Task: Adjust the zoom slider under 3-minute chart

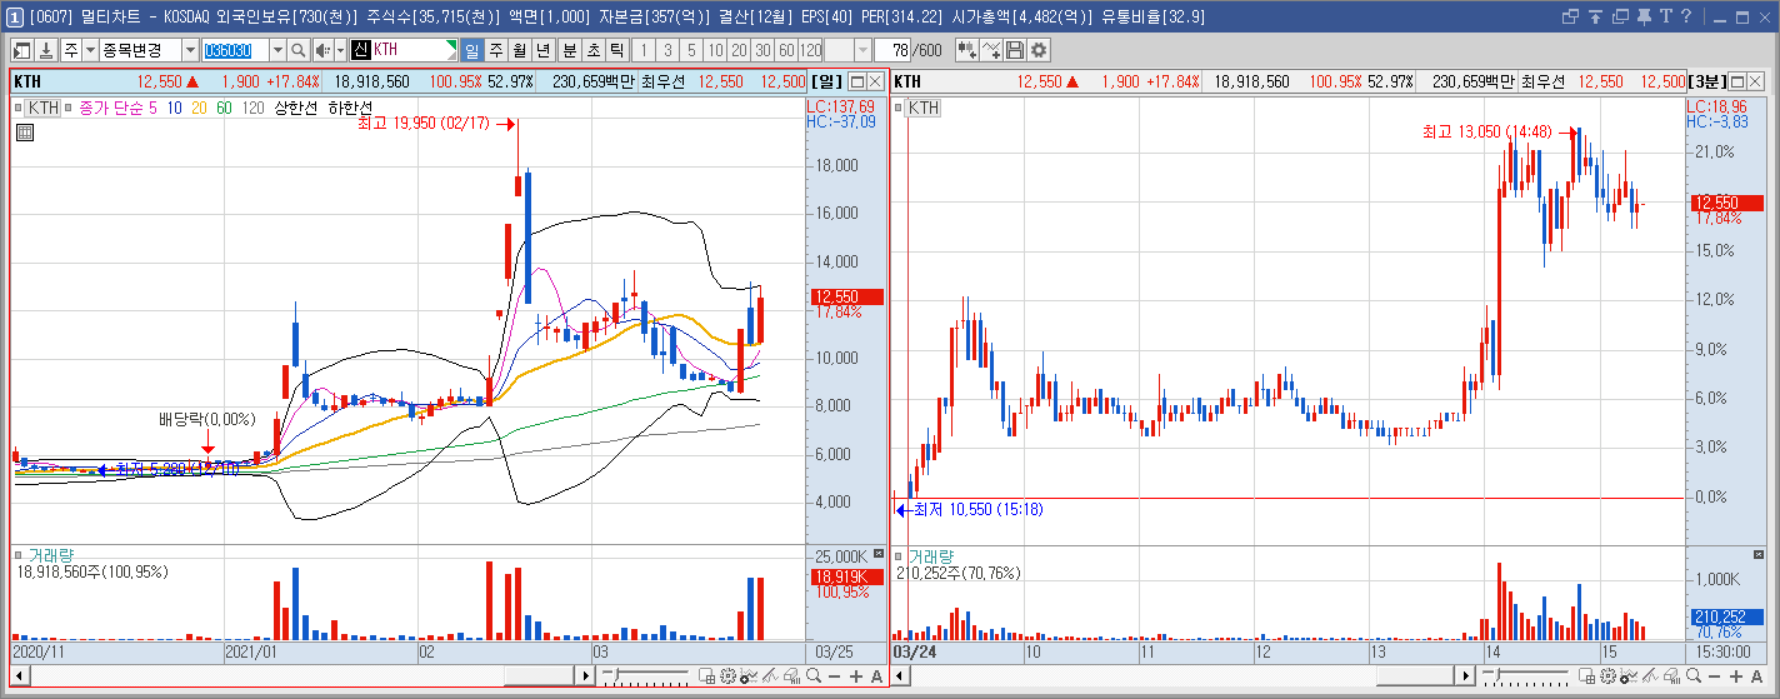Action: (x=1527, y=677)
